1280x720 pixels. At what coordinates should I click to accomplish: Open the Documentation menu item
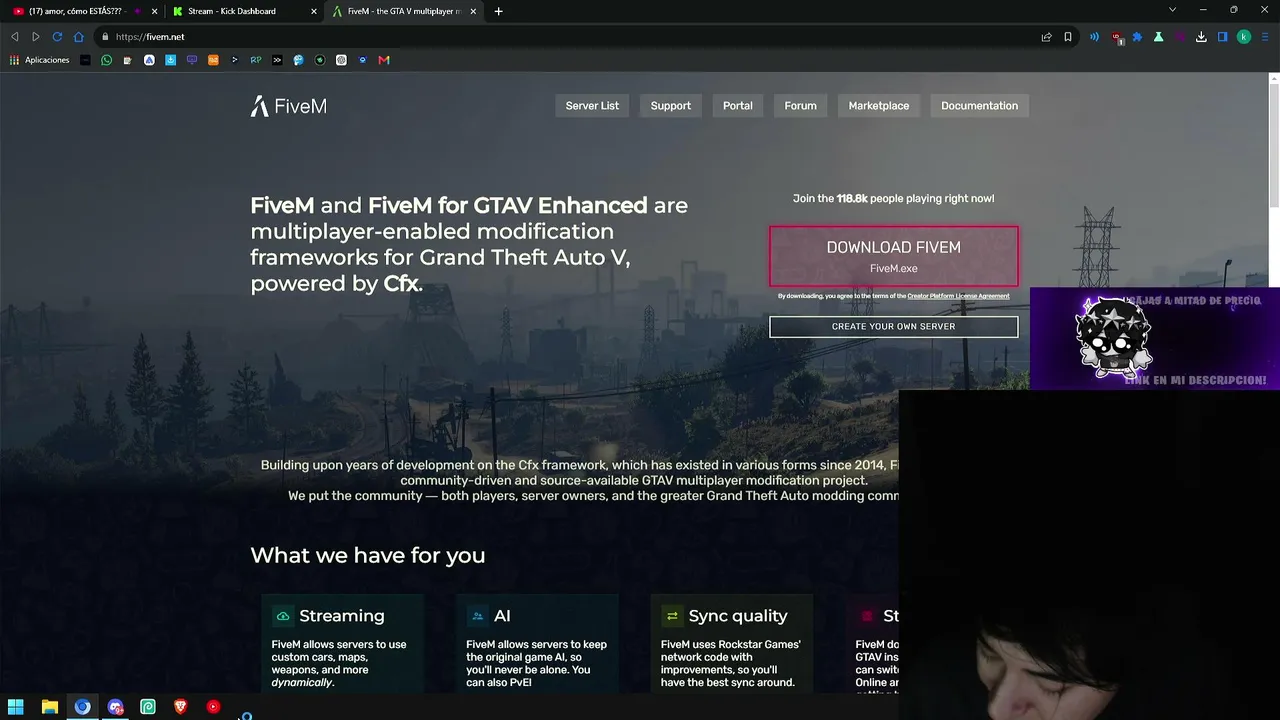(979, 106)
